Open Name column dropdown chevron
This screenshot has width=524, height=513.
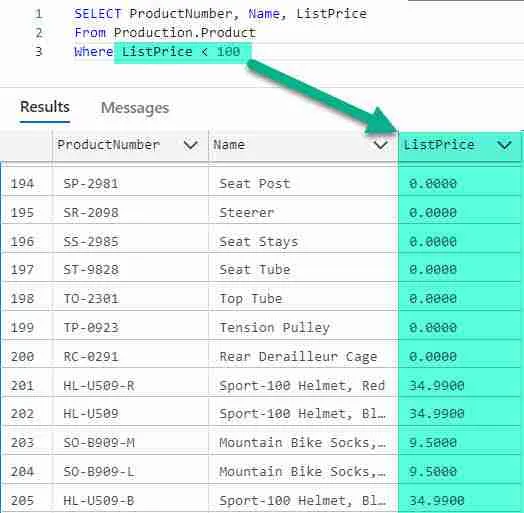380,145
